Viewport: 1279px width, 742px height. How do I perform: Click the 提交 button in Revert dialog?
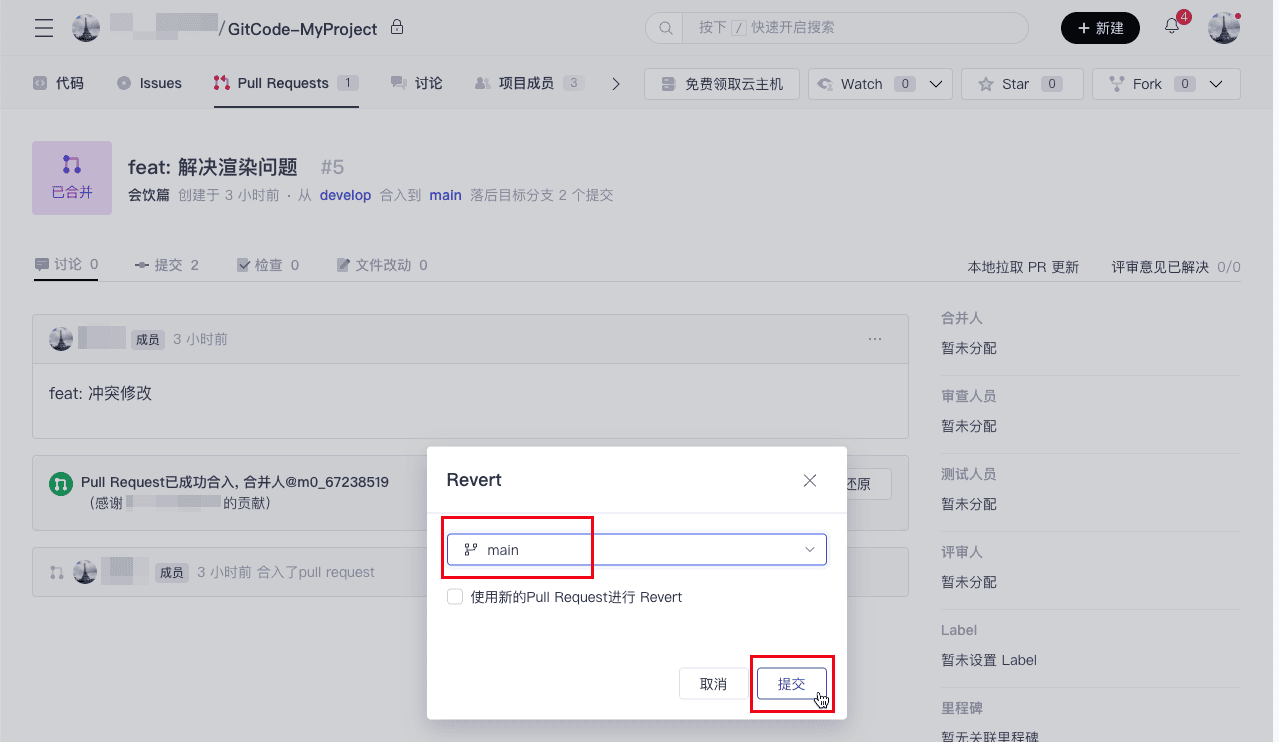pyautogui.click(x=791, y=684)
